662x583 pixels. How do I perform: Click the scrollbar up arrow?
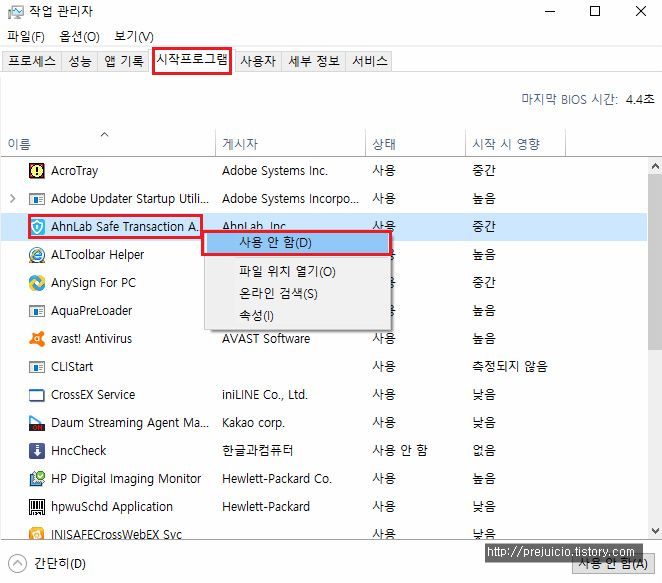pos(655,166)
